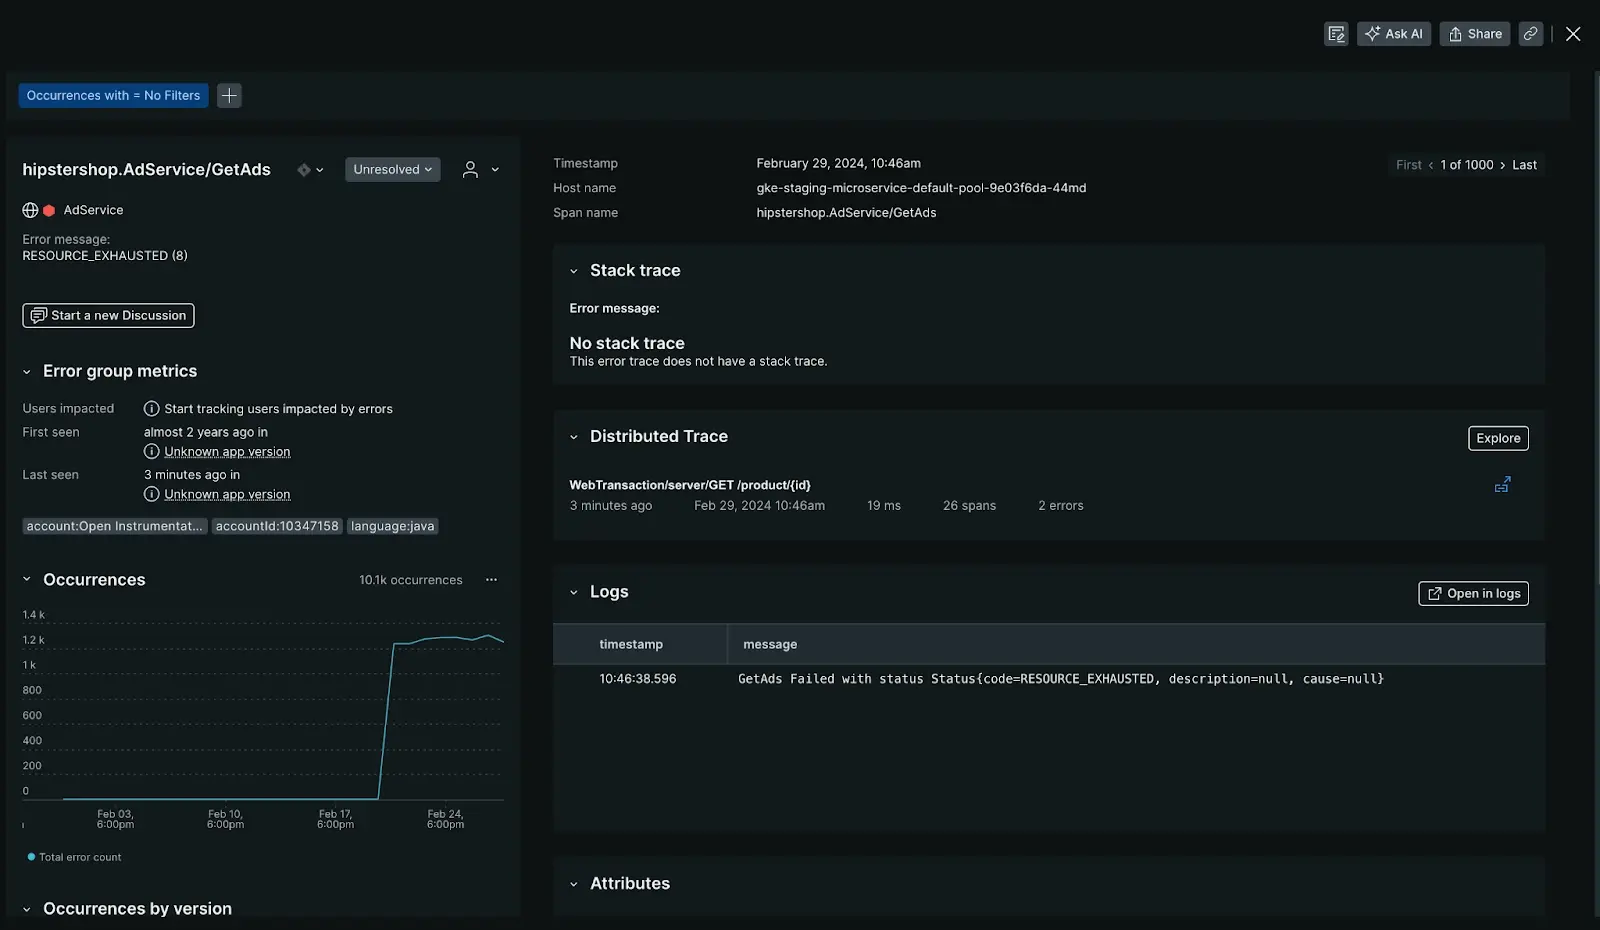1600x930 pixels.
Task: Collapse the Error group metrics section
Action: coord(27,372)
